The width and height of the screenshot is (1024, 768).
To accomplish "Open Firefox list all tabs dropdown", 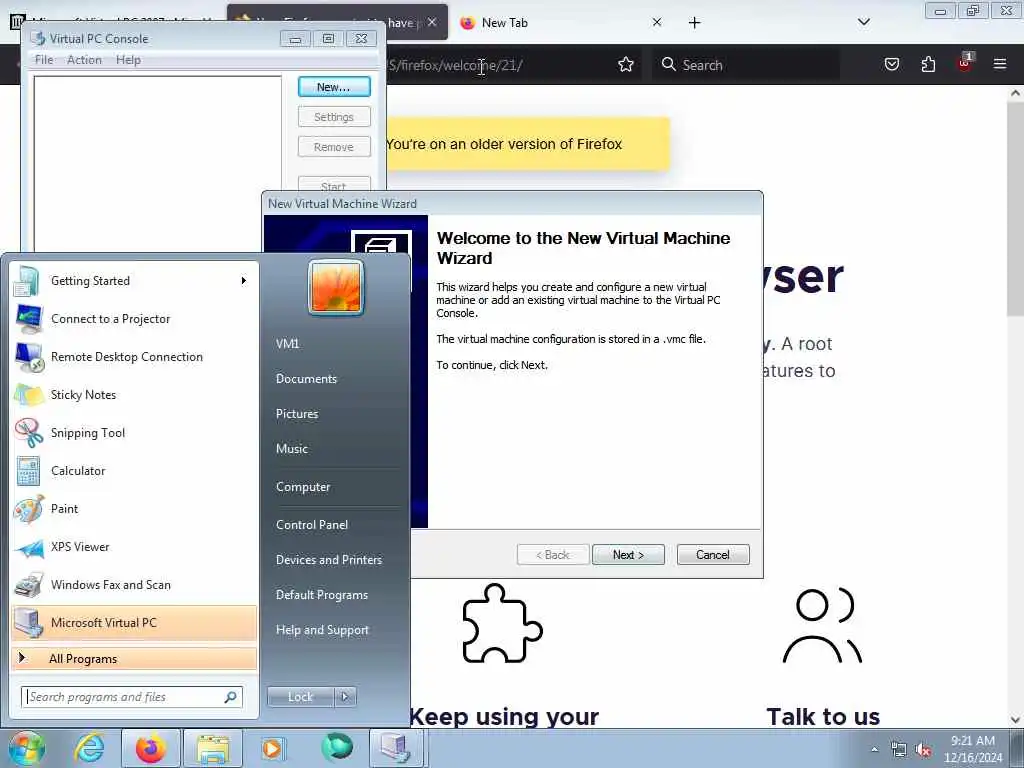I will [x=863, y=22].
